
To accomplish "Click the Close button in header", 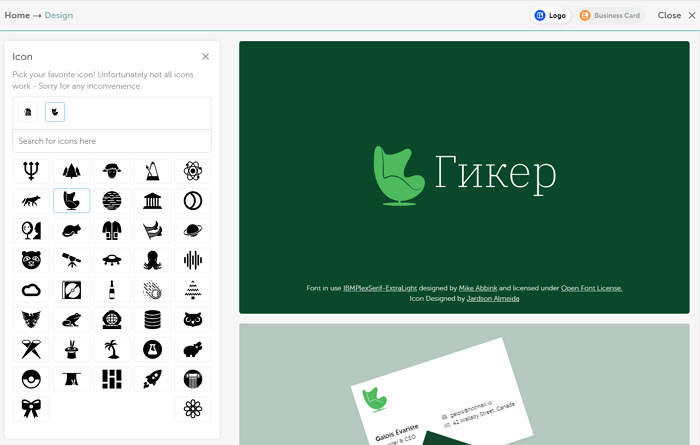I will click(x=676, y=15).
